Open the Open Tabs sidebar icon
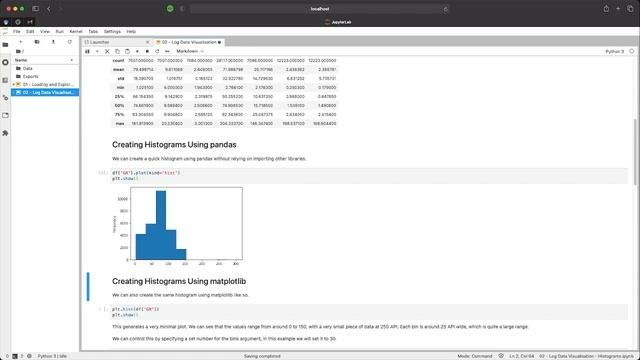640x360 pixels. click(x=5, y=116)
